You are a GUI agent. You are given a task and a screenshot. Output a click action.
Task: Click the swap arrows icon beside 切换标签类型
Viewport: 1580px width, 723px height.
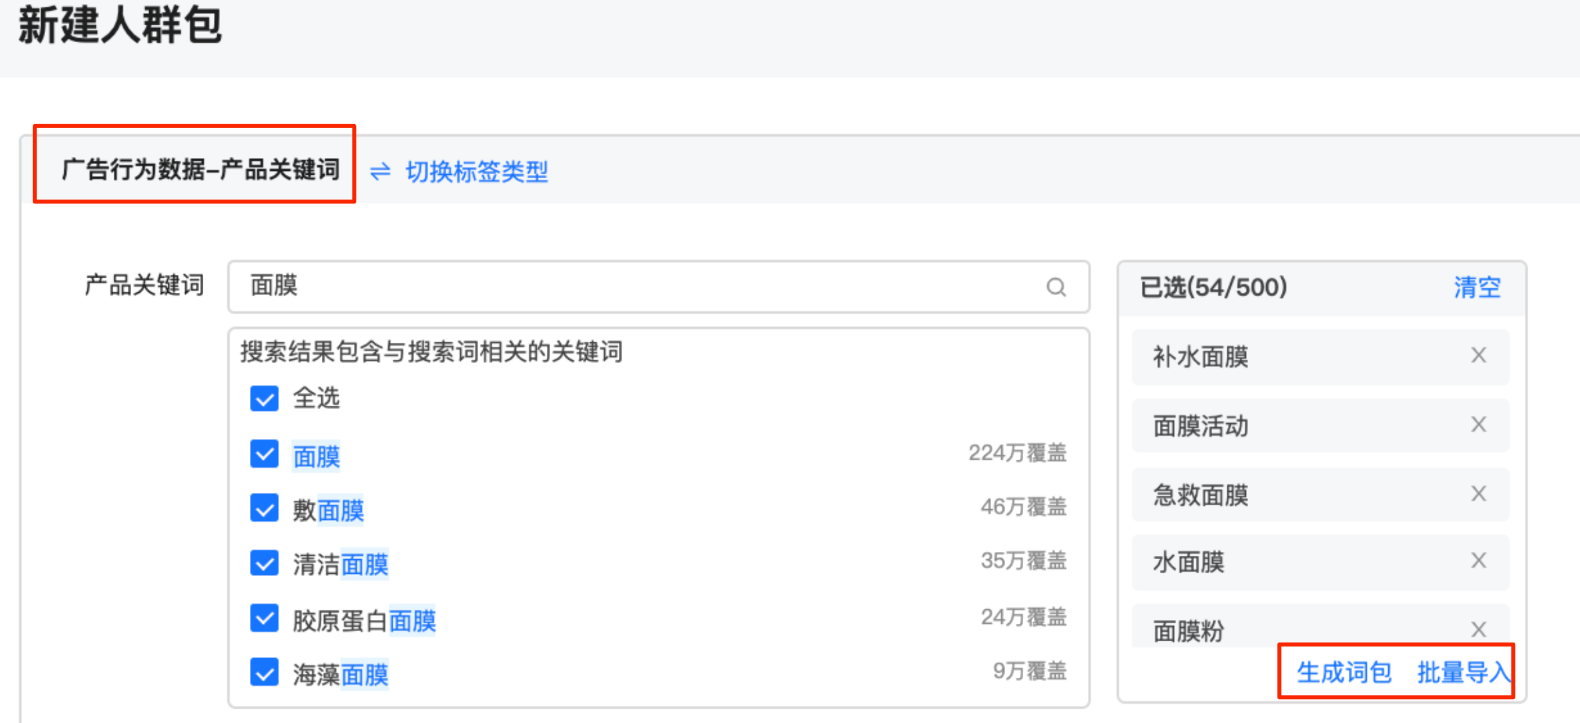pyautogui.click(x=378, y=171)
